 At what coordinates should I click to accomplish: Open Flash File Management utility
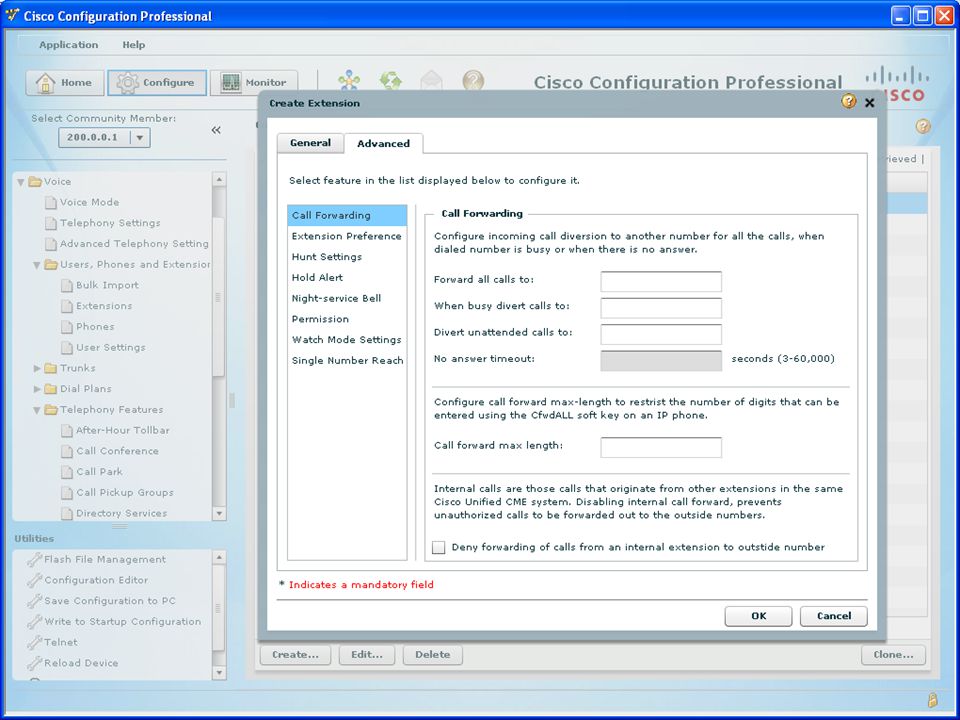pos(105,560)
